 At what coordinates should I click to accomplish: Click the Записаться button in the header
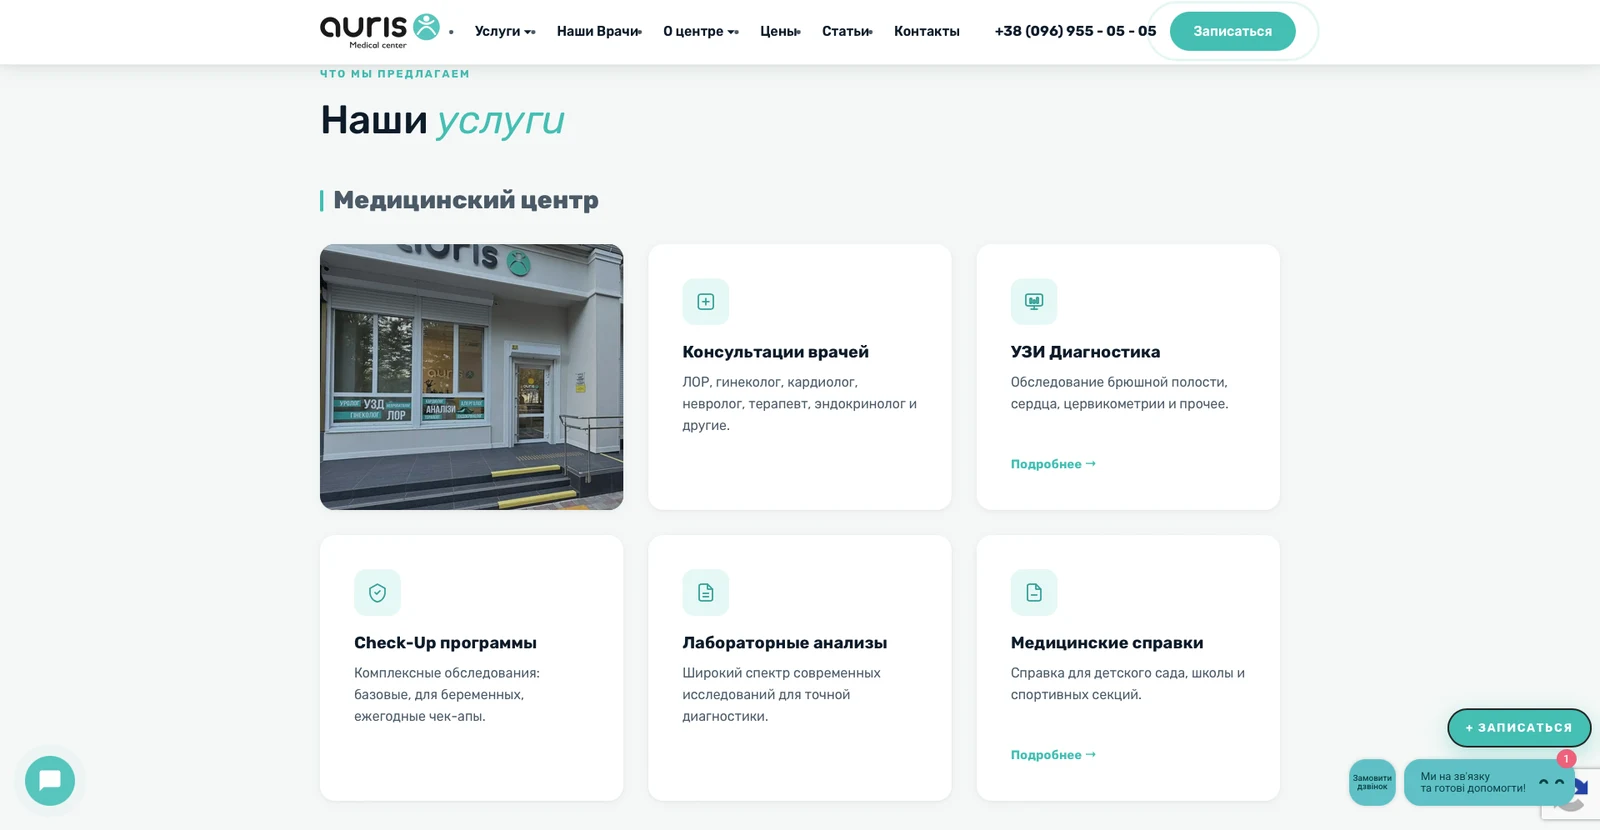[x=1232, y=31]
